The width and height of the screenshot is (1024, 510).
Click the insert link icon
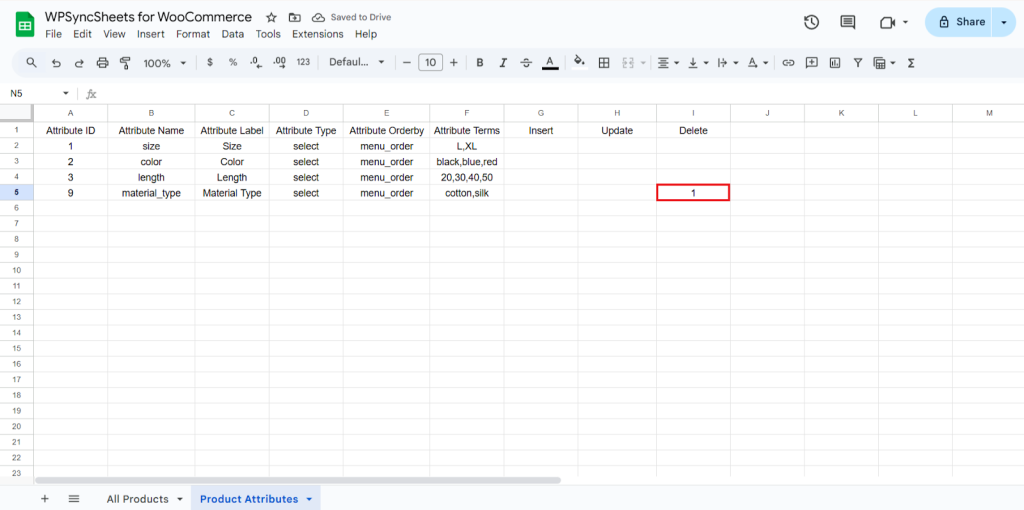point(788,63)
